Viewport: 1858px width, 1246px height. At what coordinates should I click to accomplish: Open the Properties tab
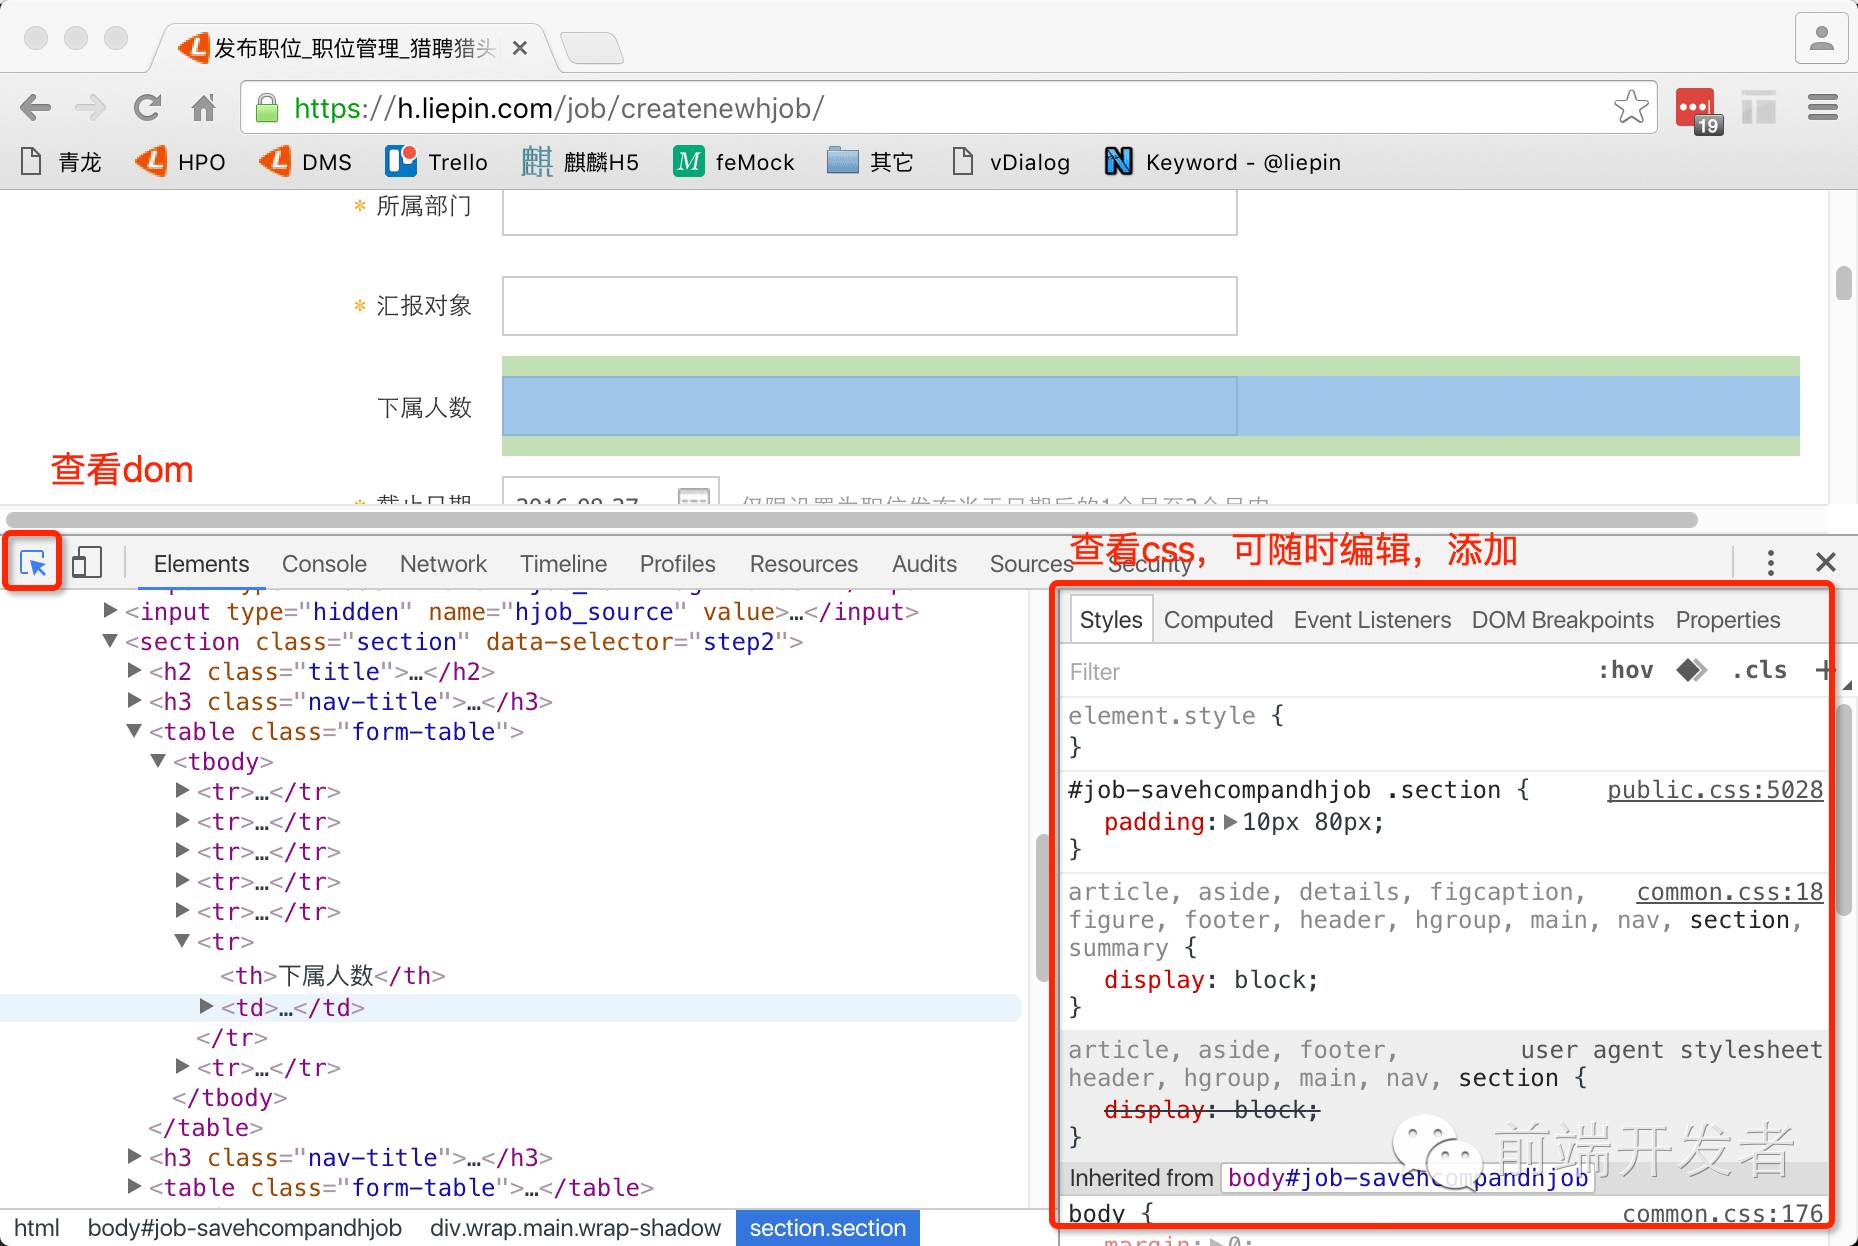click(1728, 620)
